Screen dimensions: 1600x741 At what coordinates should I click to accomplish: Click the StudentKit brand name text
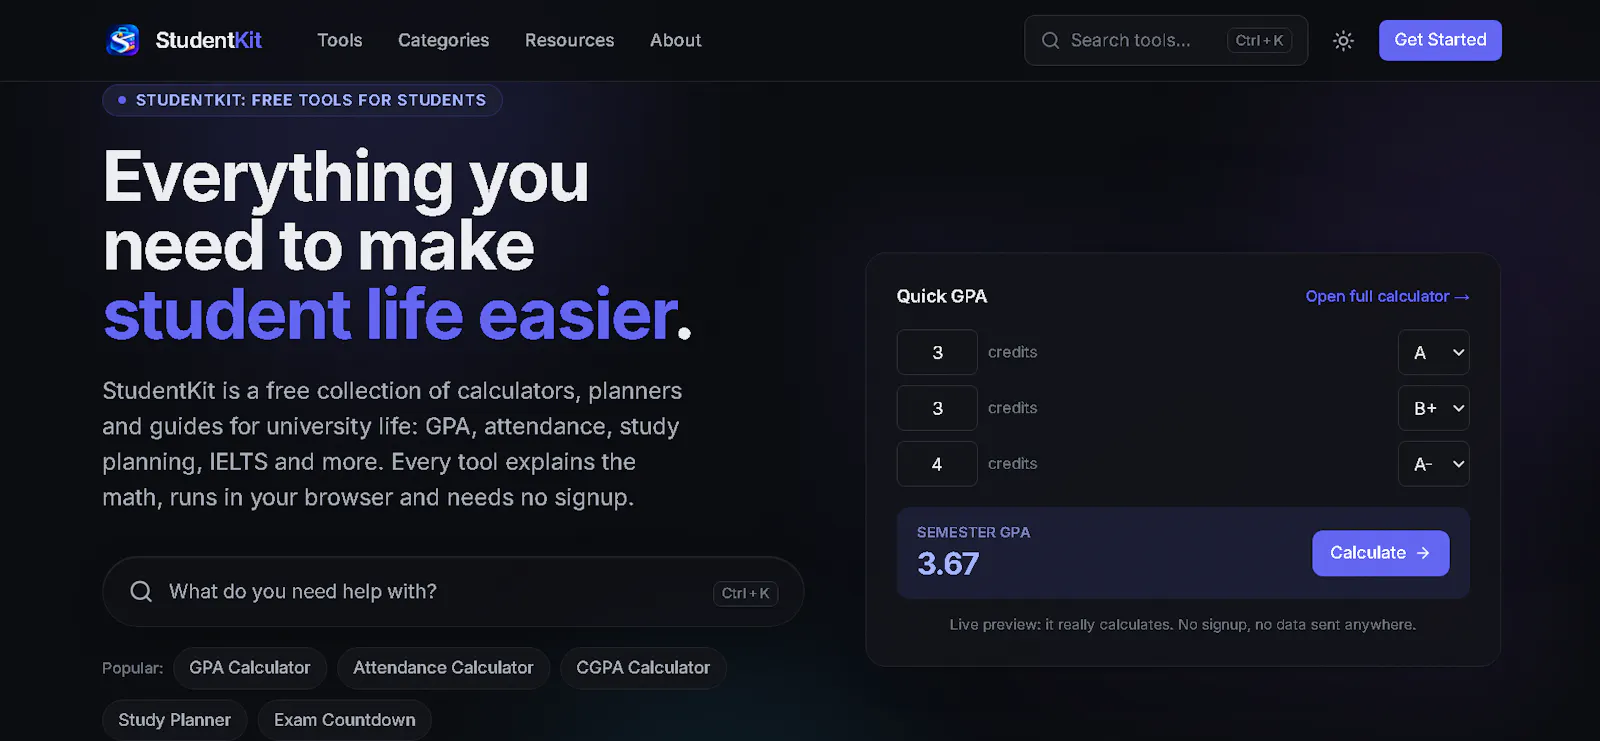pyautogui.click(x=208, y=40)
